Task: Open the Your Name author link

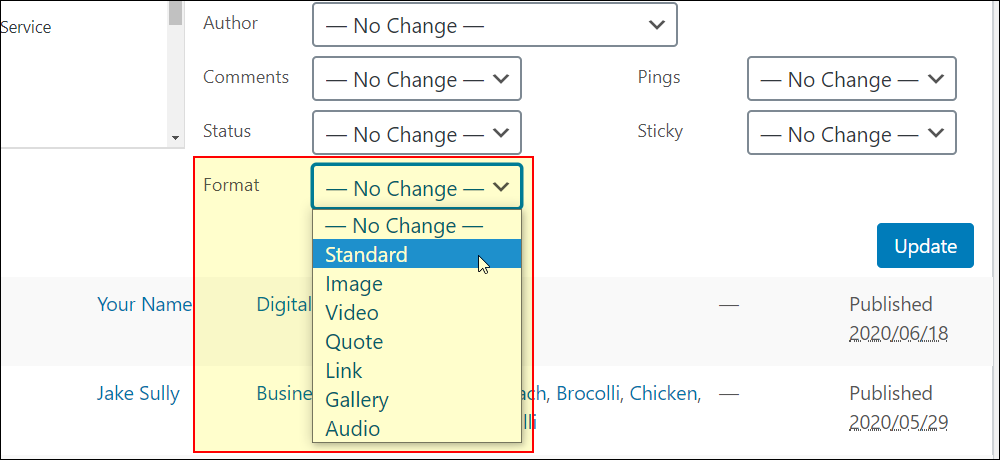Action: point(144,304)
